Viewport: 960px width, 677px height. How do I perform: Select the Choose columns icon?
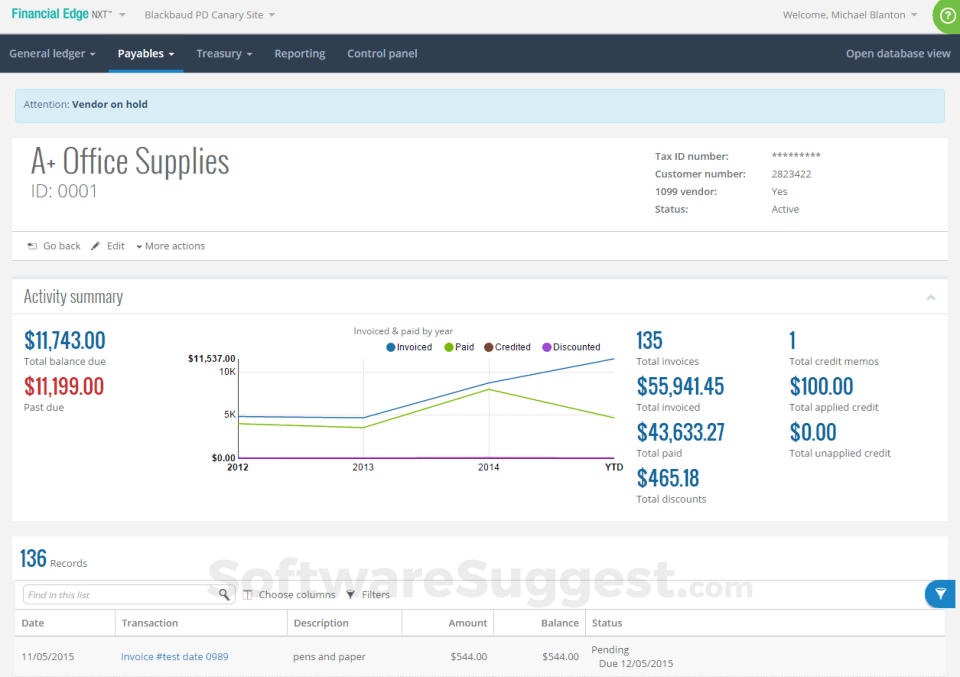(246, 593)
